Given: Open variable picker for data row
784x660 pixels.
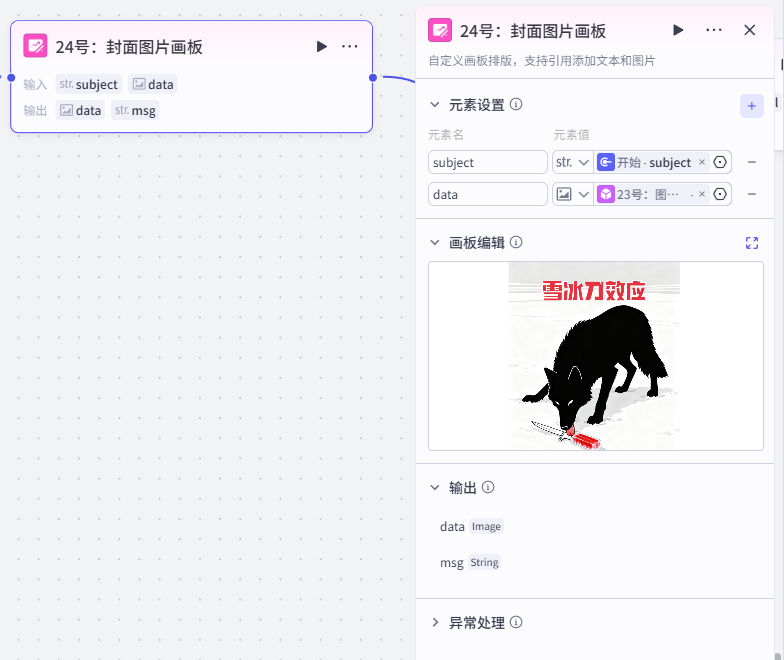Looking at the screenshot, I should tap(720, 194).
